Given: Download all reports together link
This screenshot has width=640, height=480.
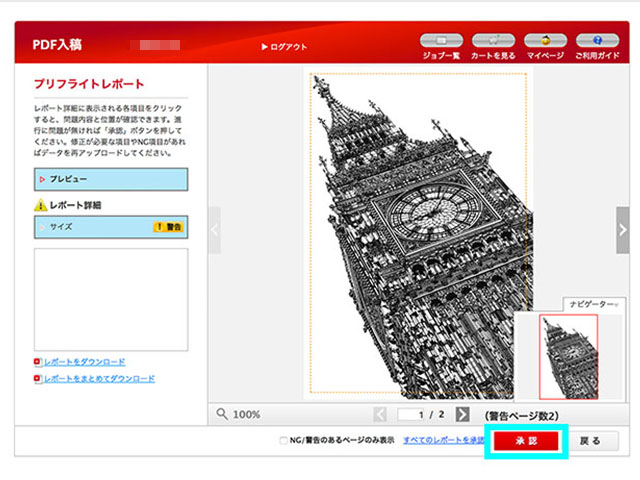Looking at the screenshot, I should tap(100, 379).
